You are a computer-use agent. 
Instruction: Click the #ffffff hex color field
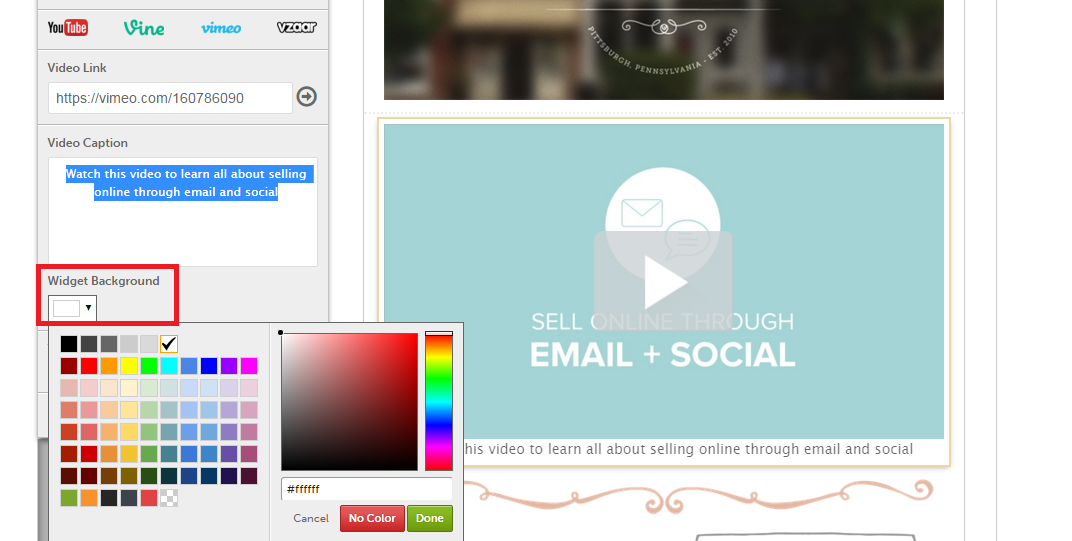366,489
